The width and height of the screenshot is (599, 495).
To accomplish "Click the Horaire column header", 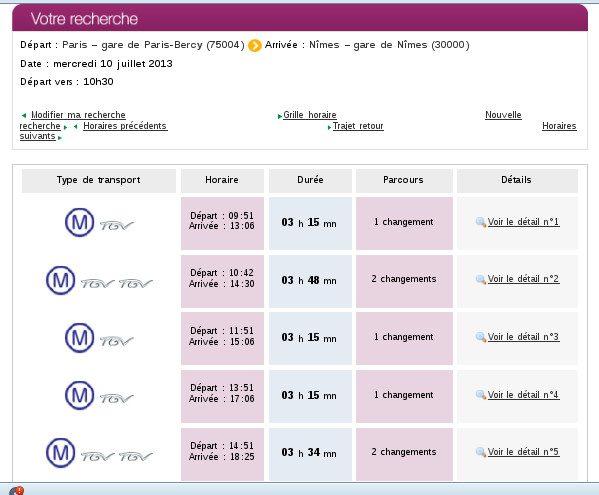I will [x=222, y=181].
